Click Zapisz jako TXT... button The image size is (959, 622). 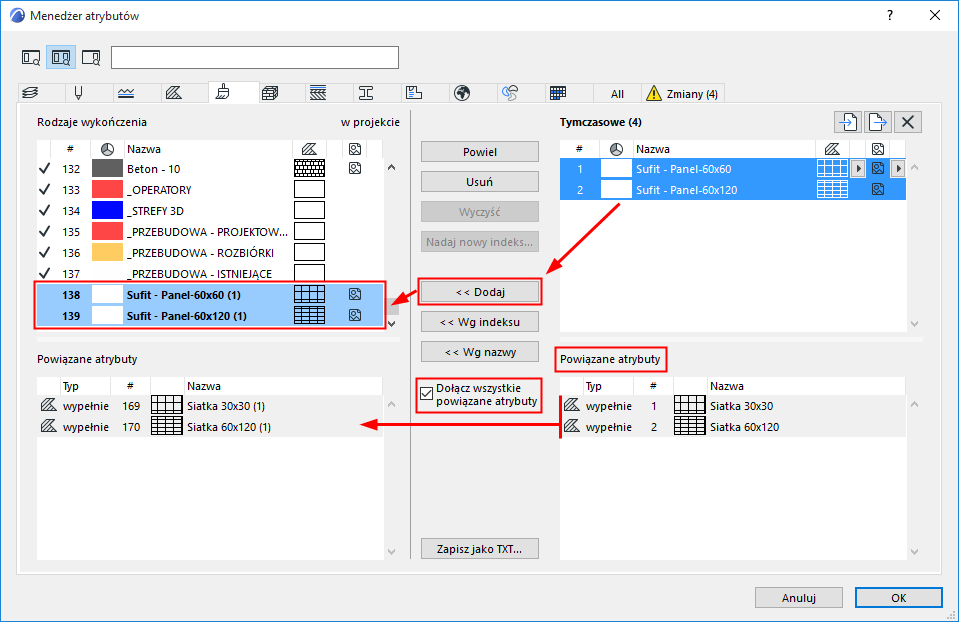(480, 549)
